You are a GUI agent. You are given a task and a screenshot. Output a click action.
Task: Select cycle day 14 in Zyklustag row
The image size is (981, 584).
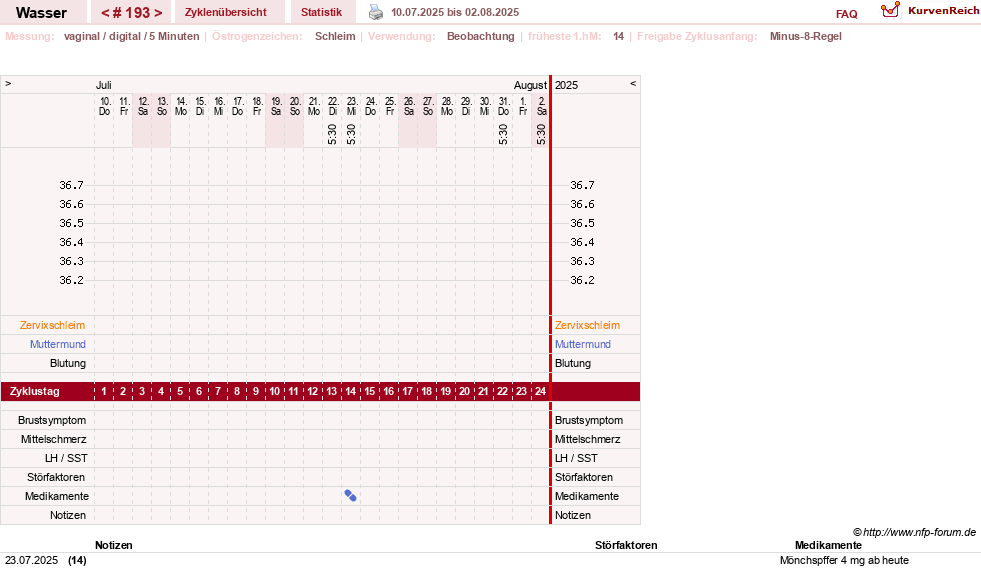click(x=350, y=391)
